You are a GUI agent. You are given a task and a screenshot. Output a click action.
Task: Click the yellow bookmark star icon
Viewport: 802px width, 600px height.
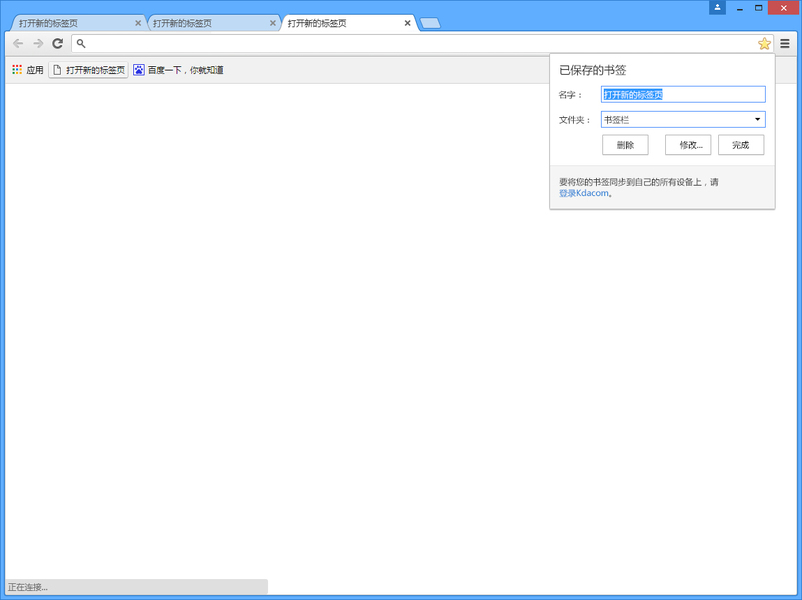764,43
